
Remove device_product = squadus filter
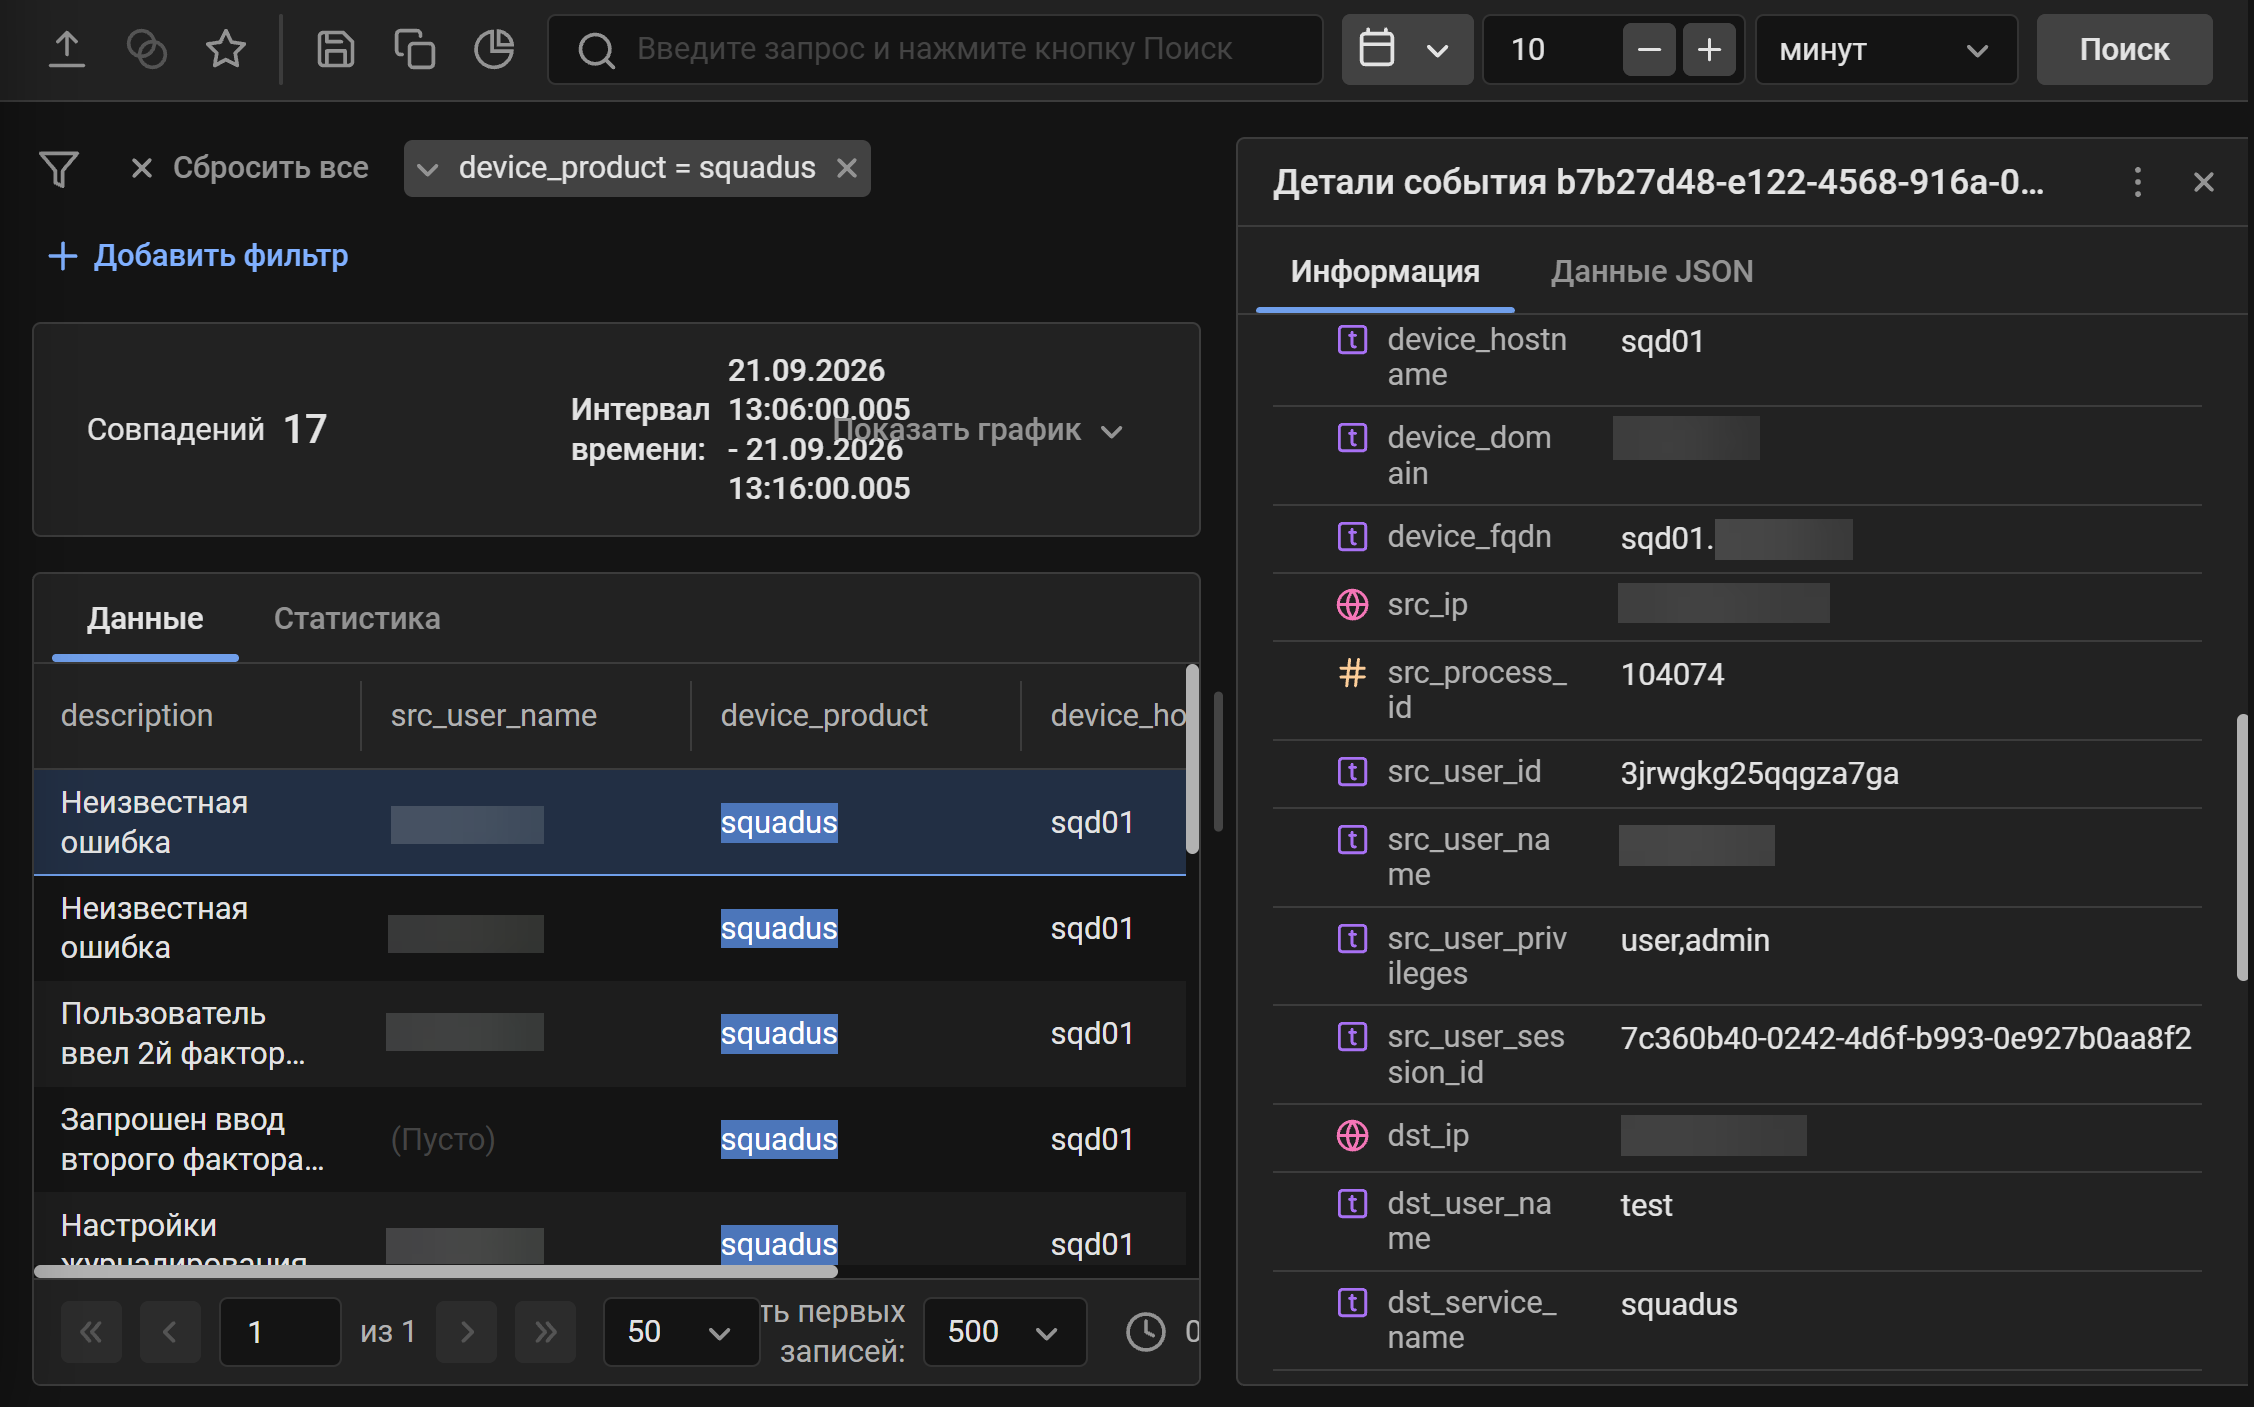847,168
